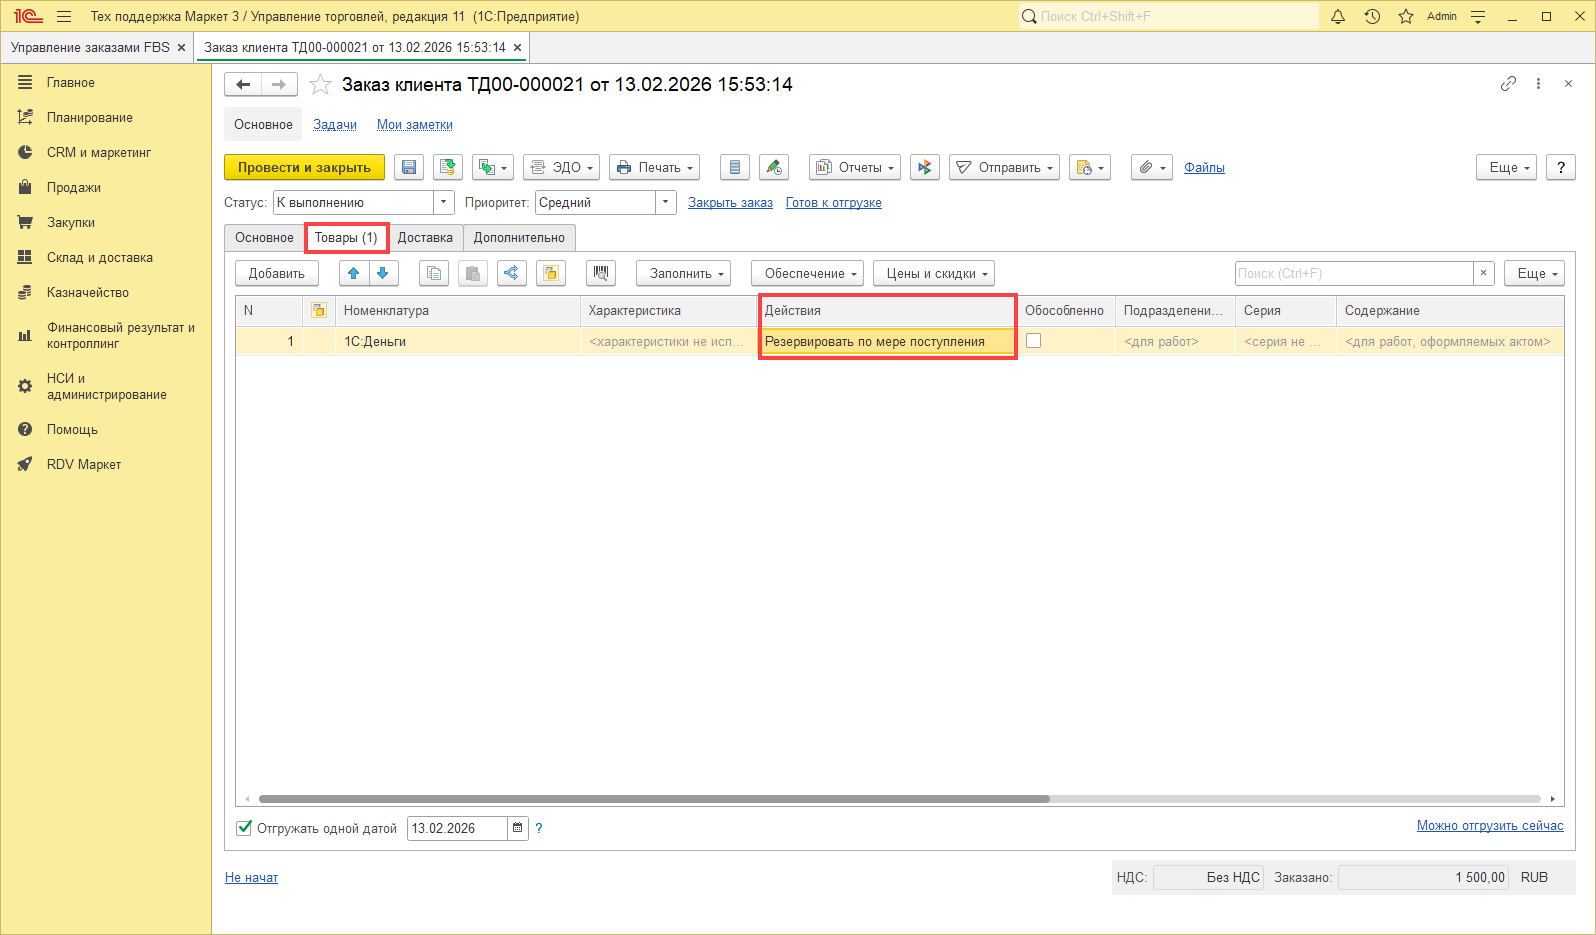Switch to the Доставка tab

click(x=425, y=238)
